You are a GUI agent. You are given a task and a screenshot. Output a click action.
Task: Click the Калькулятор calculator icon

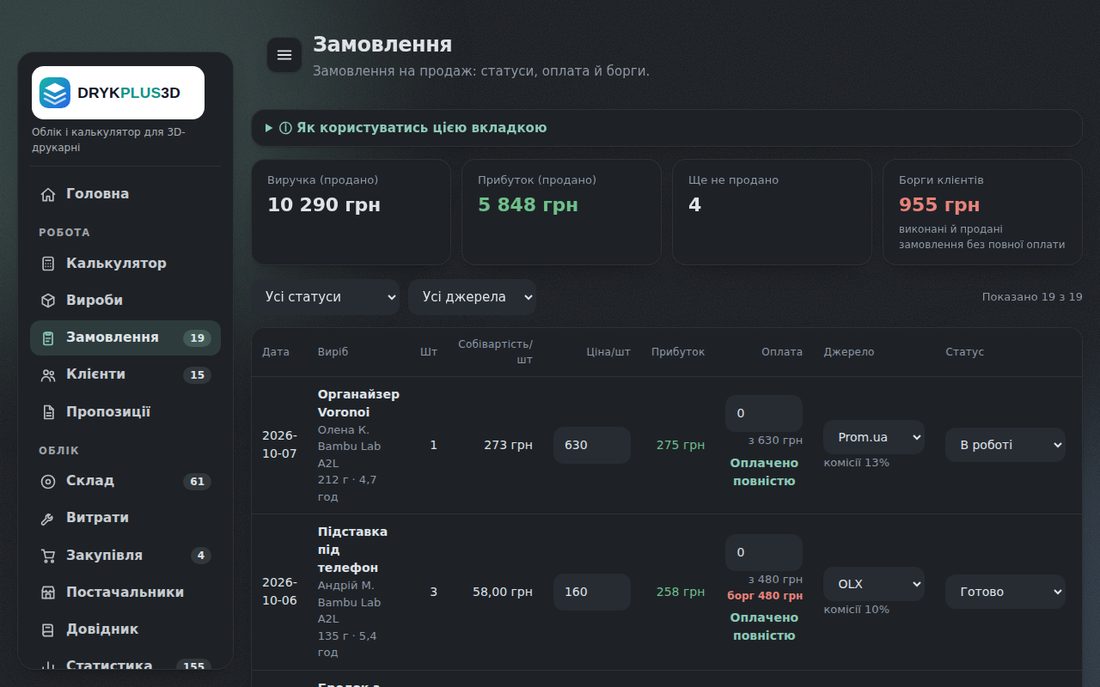click(48, 264)
